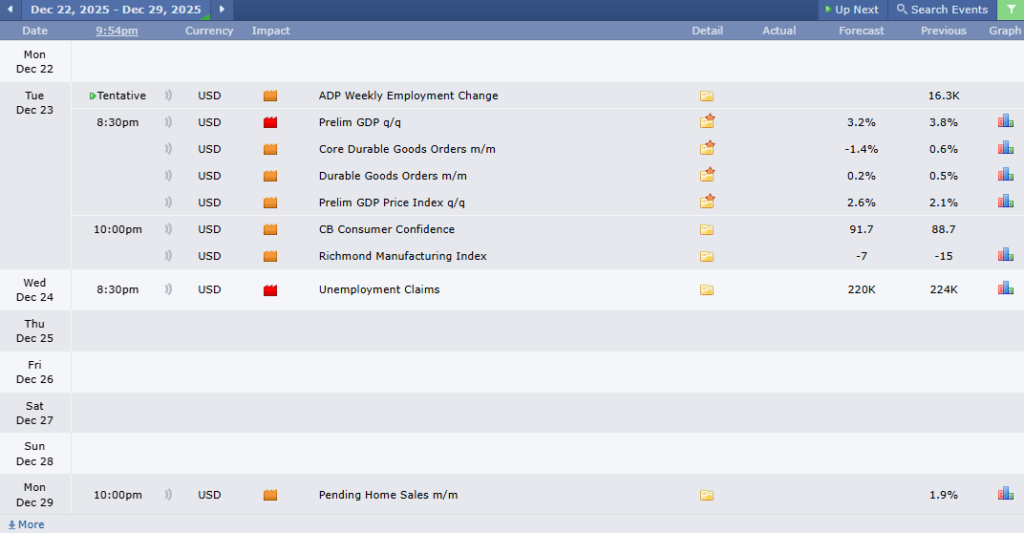Toggle sound alert for Pending Home Sales
1024x533 pixels.
pos(169,494)
